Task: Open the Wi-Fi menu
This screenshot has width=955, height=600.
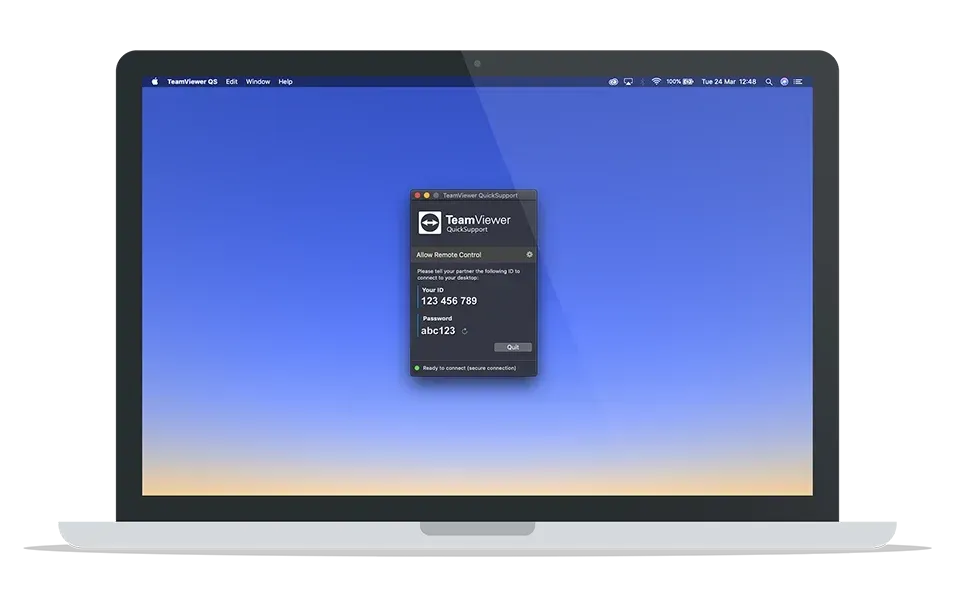Action: click(x=656, y=81)
